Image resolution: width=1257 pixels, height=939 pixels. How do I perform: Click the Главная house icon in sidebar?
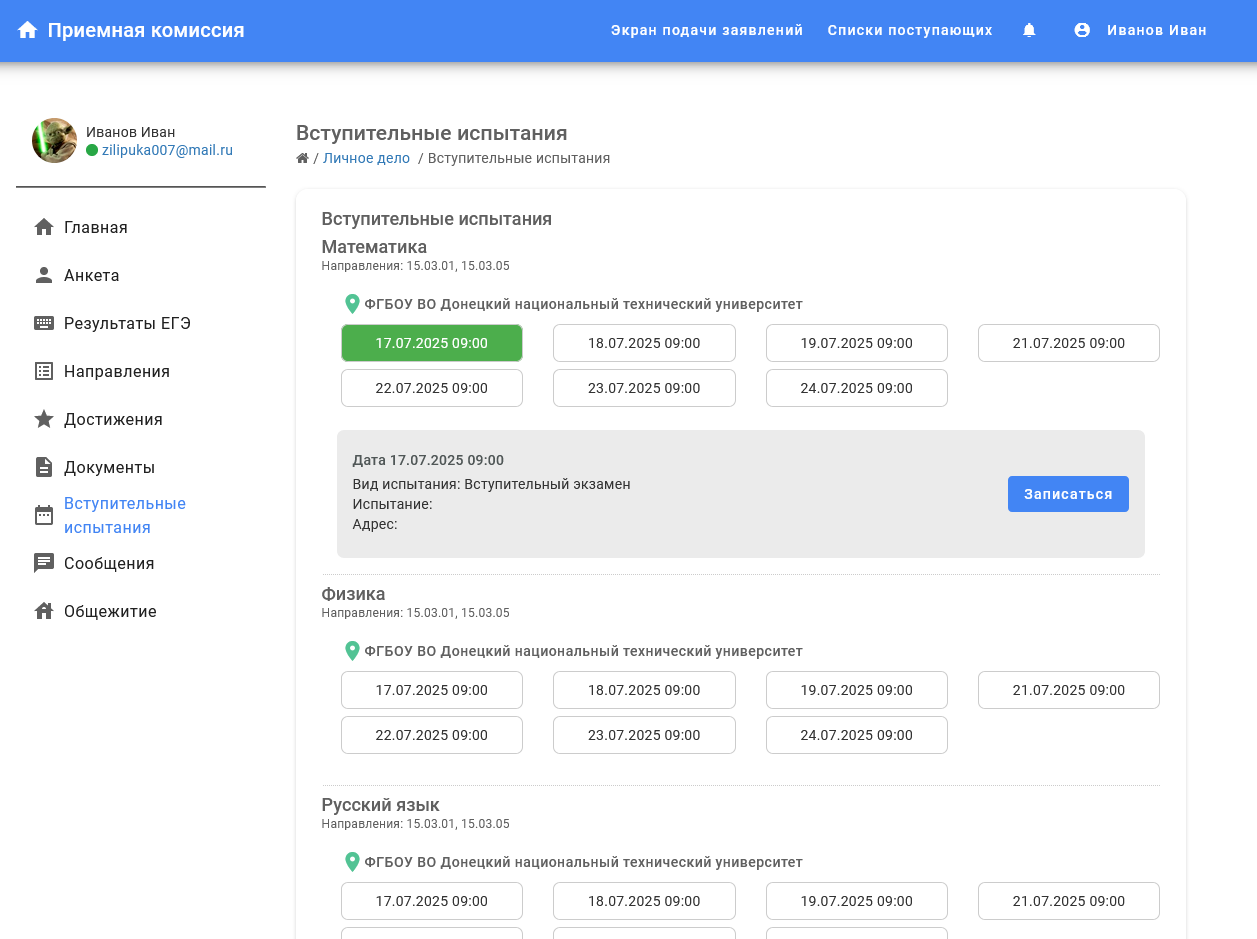(x=44, y=227)
